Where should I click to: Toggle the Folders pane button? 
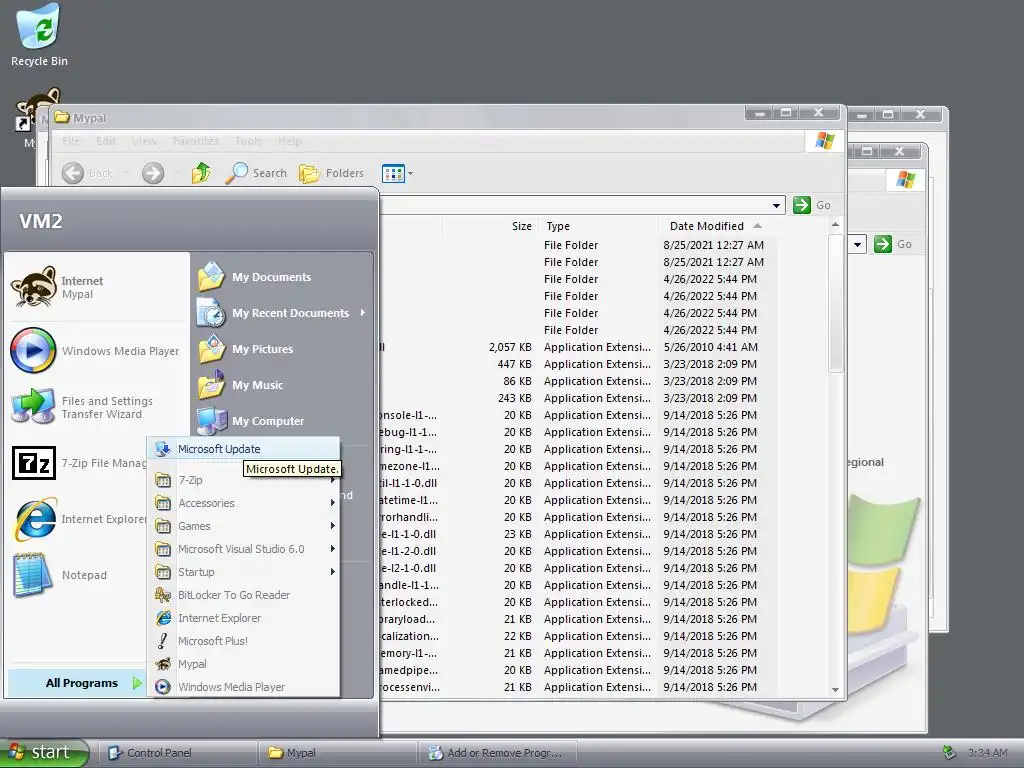(331, 173)
